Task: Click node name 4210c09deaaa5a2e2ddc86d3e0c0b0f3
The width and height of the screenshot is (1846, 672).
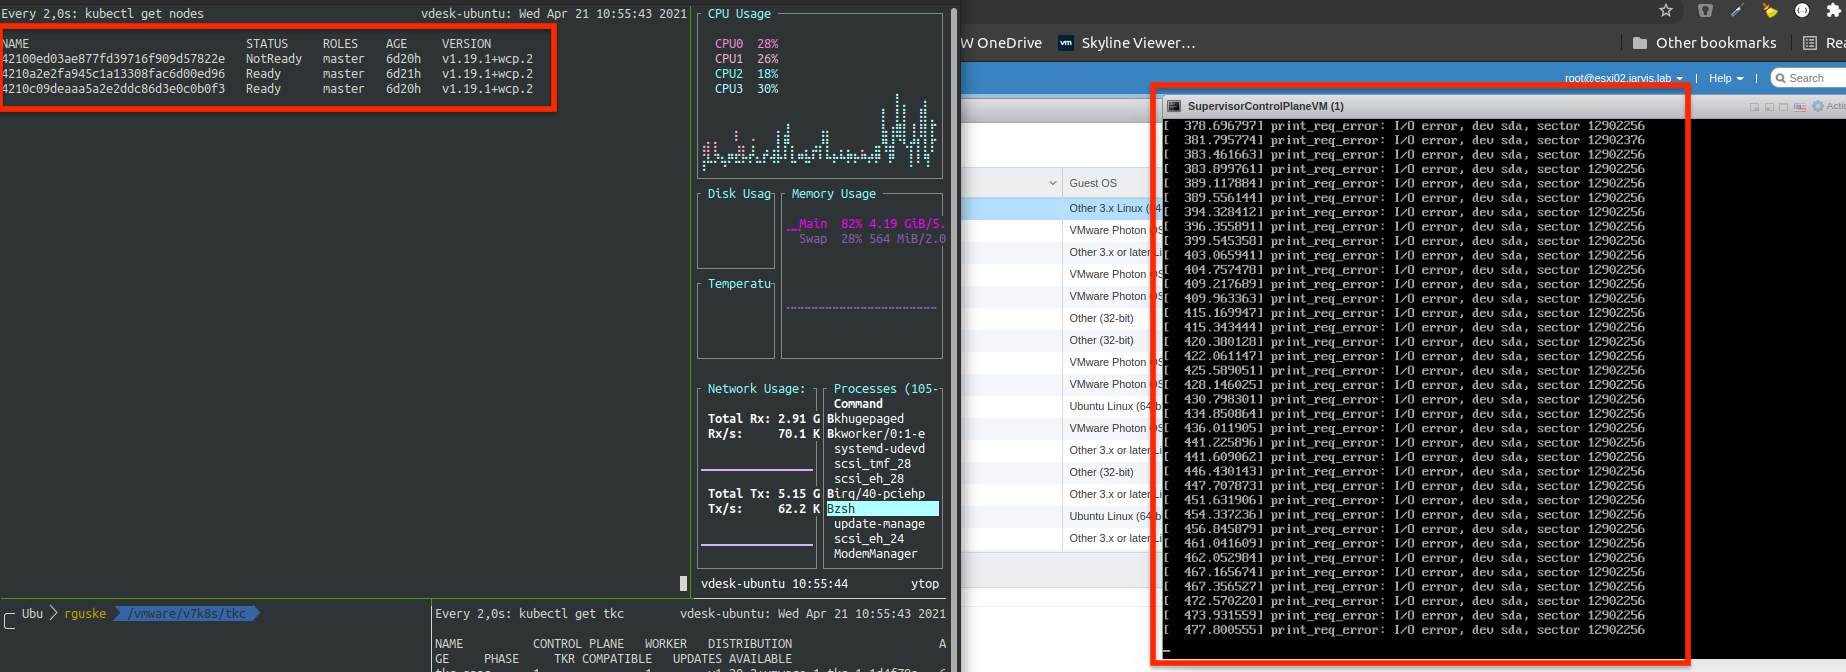Action: pyautogui.click(x=113, y=89)
